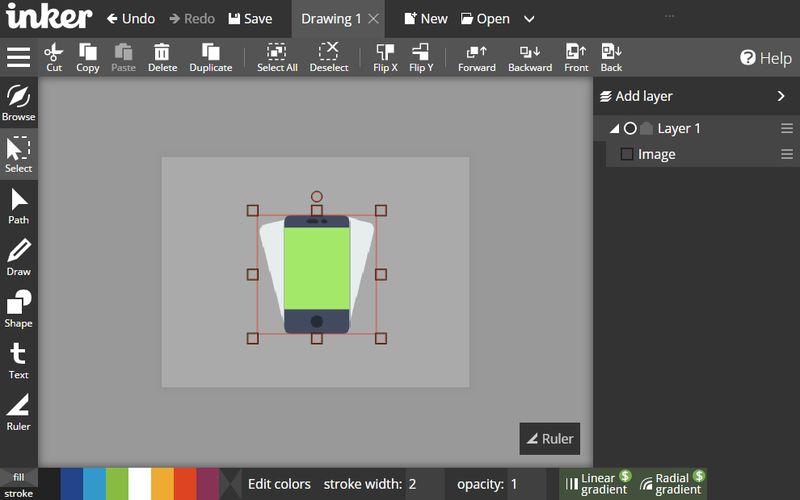Toggle the Image object checkbox
Image resolution: width=800 pixels, height=500 pixels.
(627, 154)
